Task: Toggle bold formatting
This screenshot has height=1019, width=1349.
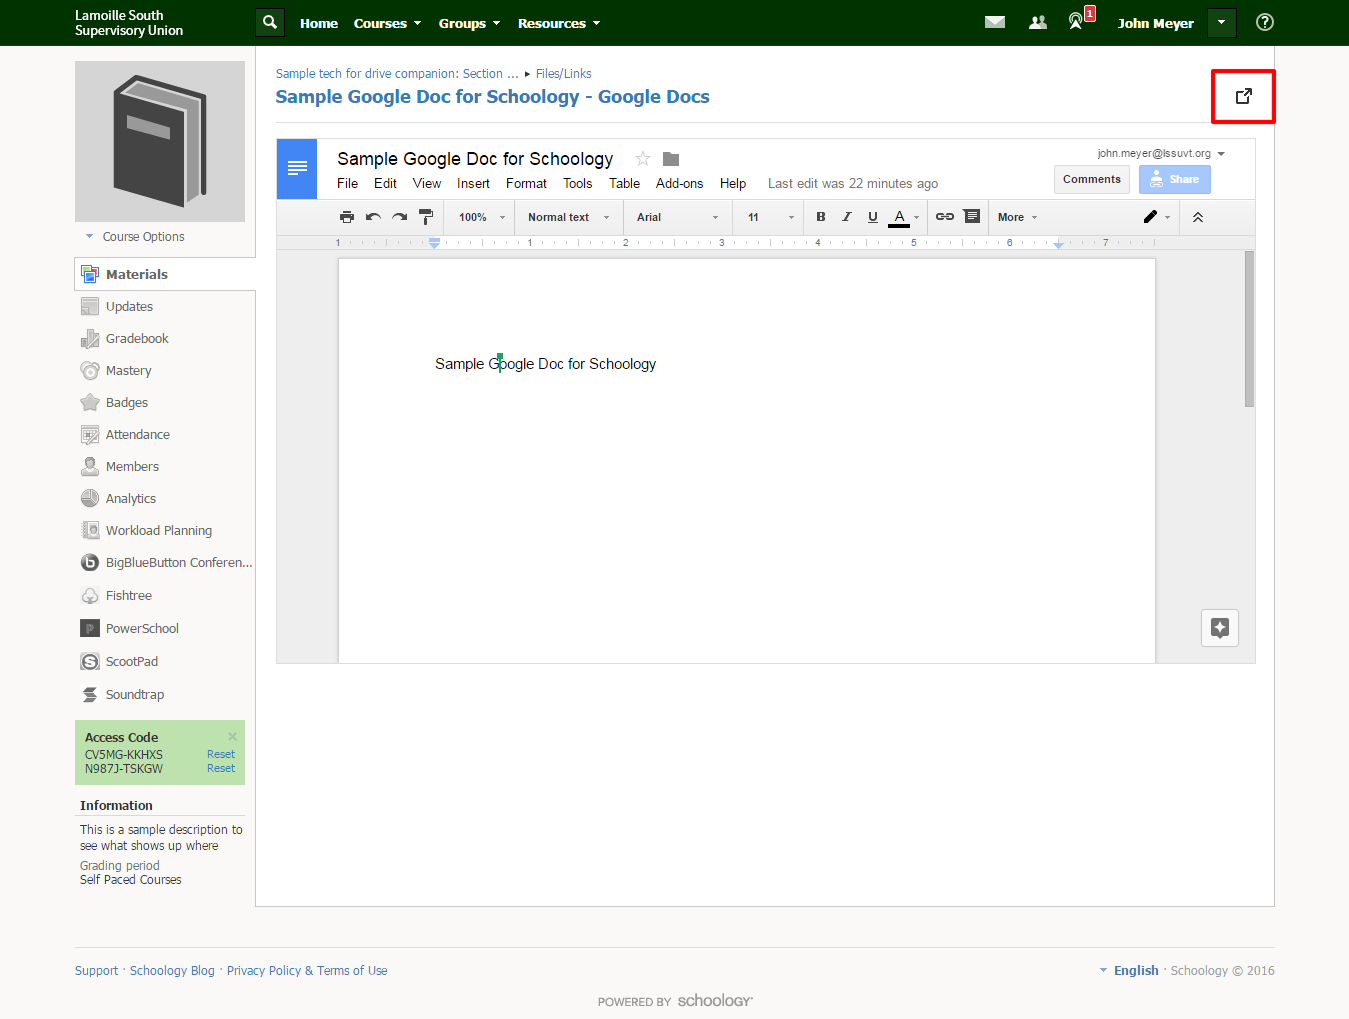Action: coord(821,217)
